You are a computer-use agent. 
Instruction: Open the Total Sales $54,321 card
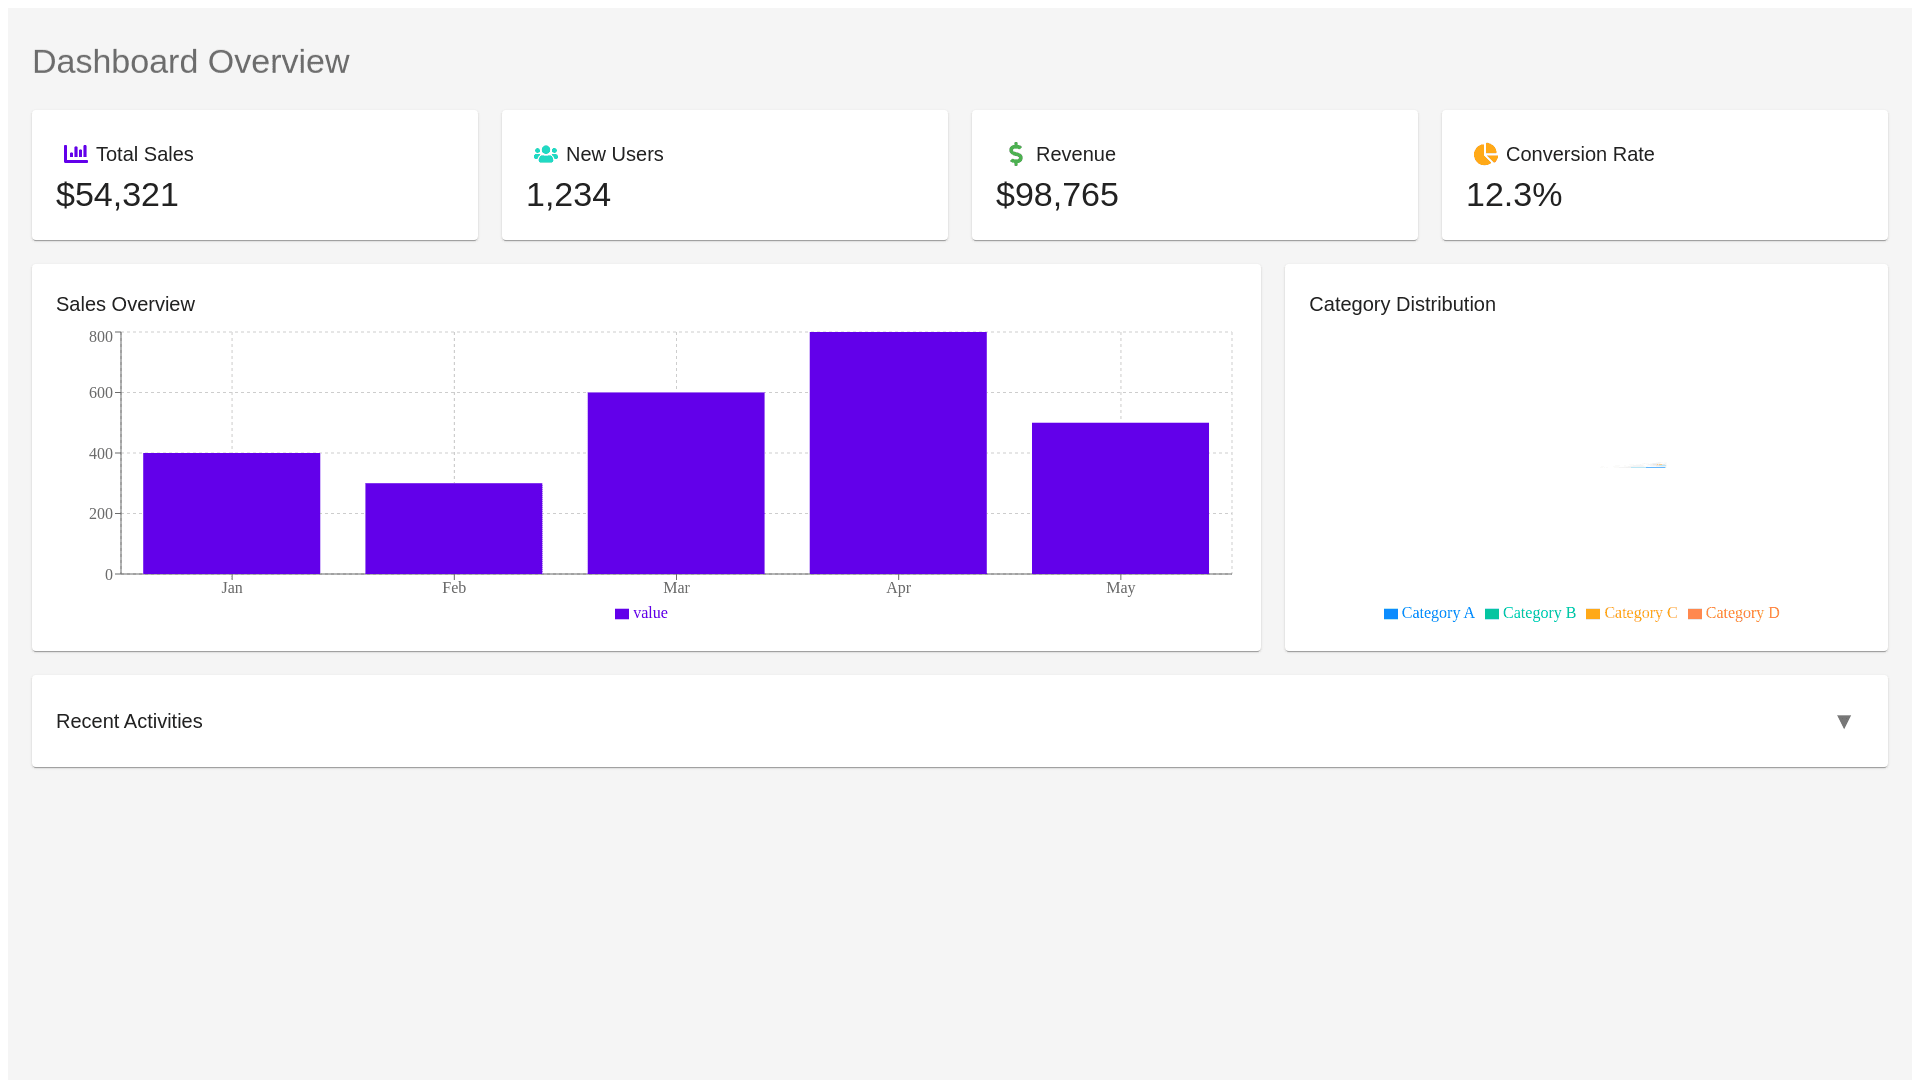[x=255, y=175]
